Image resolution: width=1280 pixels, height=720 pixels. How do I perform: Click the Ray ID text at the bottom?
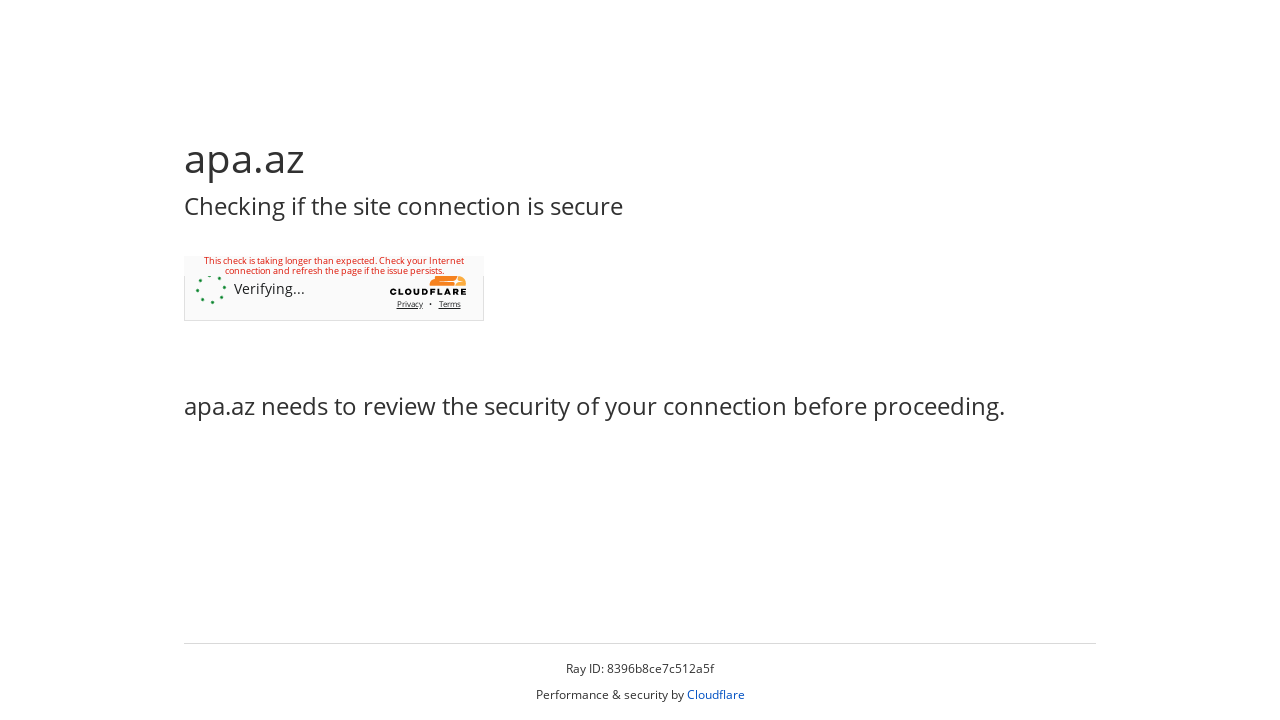coord(640,667)
